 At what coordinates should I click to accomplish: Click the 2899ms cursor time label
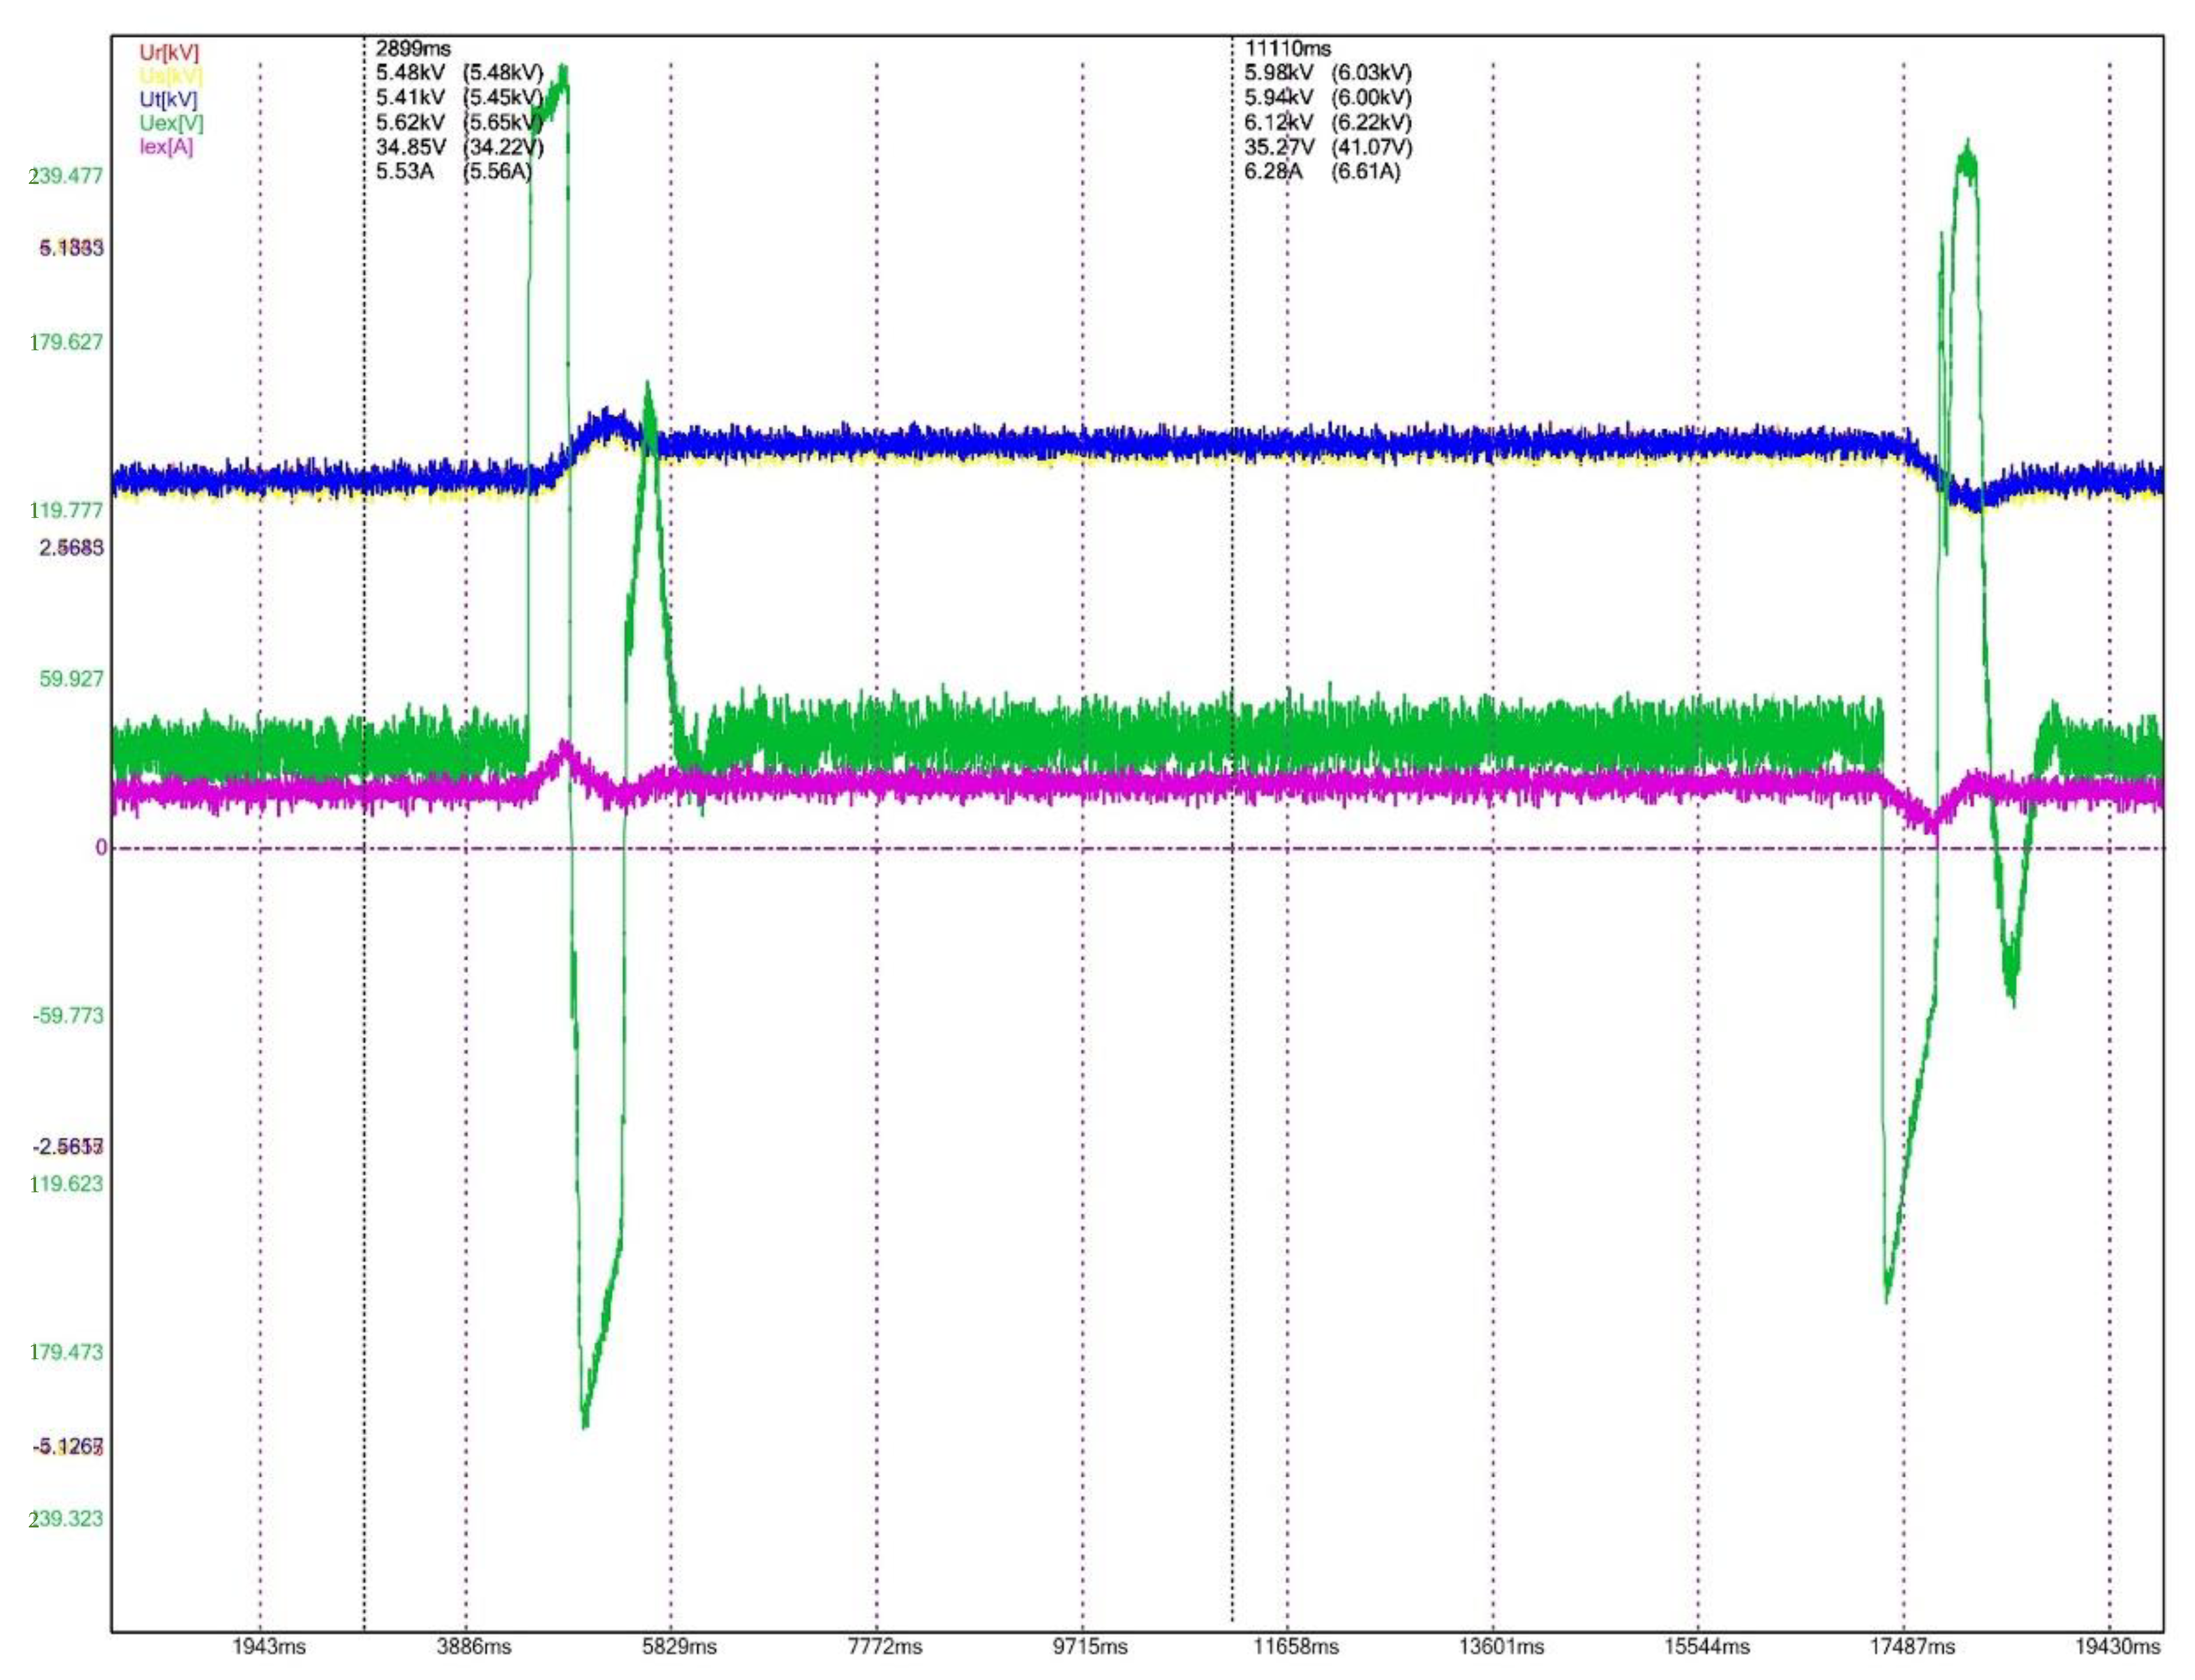[x=413, y=48]
